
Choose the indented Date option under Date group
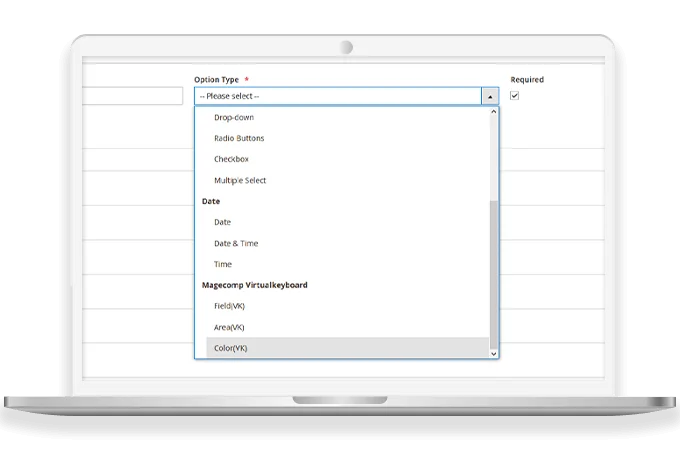coord(222,222)
